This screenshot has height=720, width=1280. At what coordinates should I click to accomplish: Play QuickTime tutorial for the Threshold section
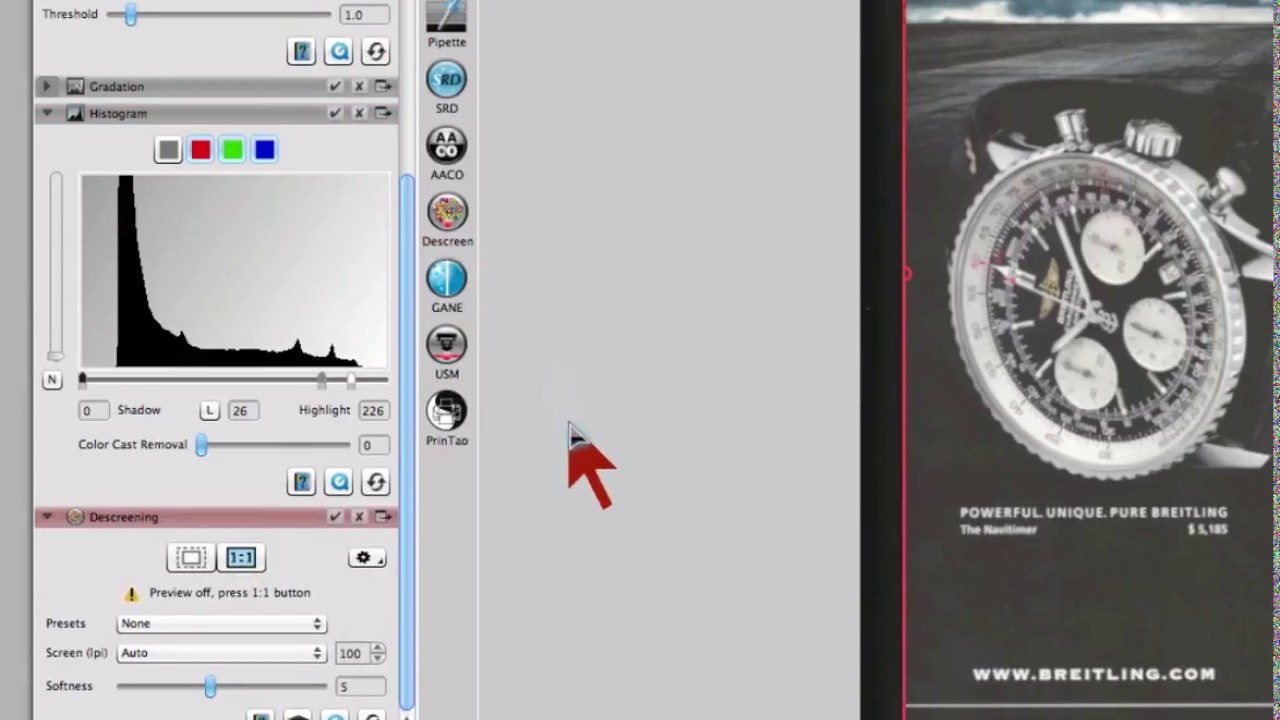pyautogui.click(x=339, y=52)
